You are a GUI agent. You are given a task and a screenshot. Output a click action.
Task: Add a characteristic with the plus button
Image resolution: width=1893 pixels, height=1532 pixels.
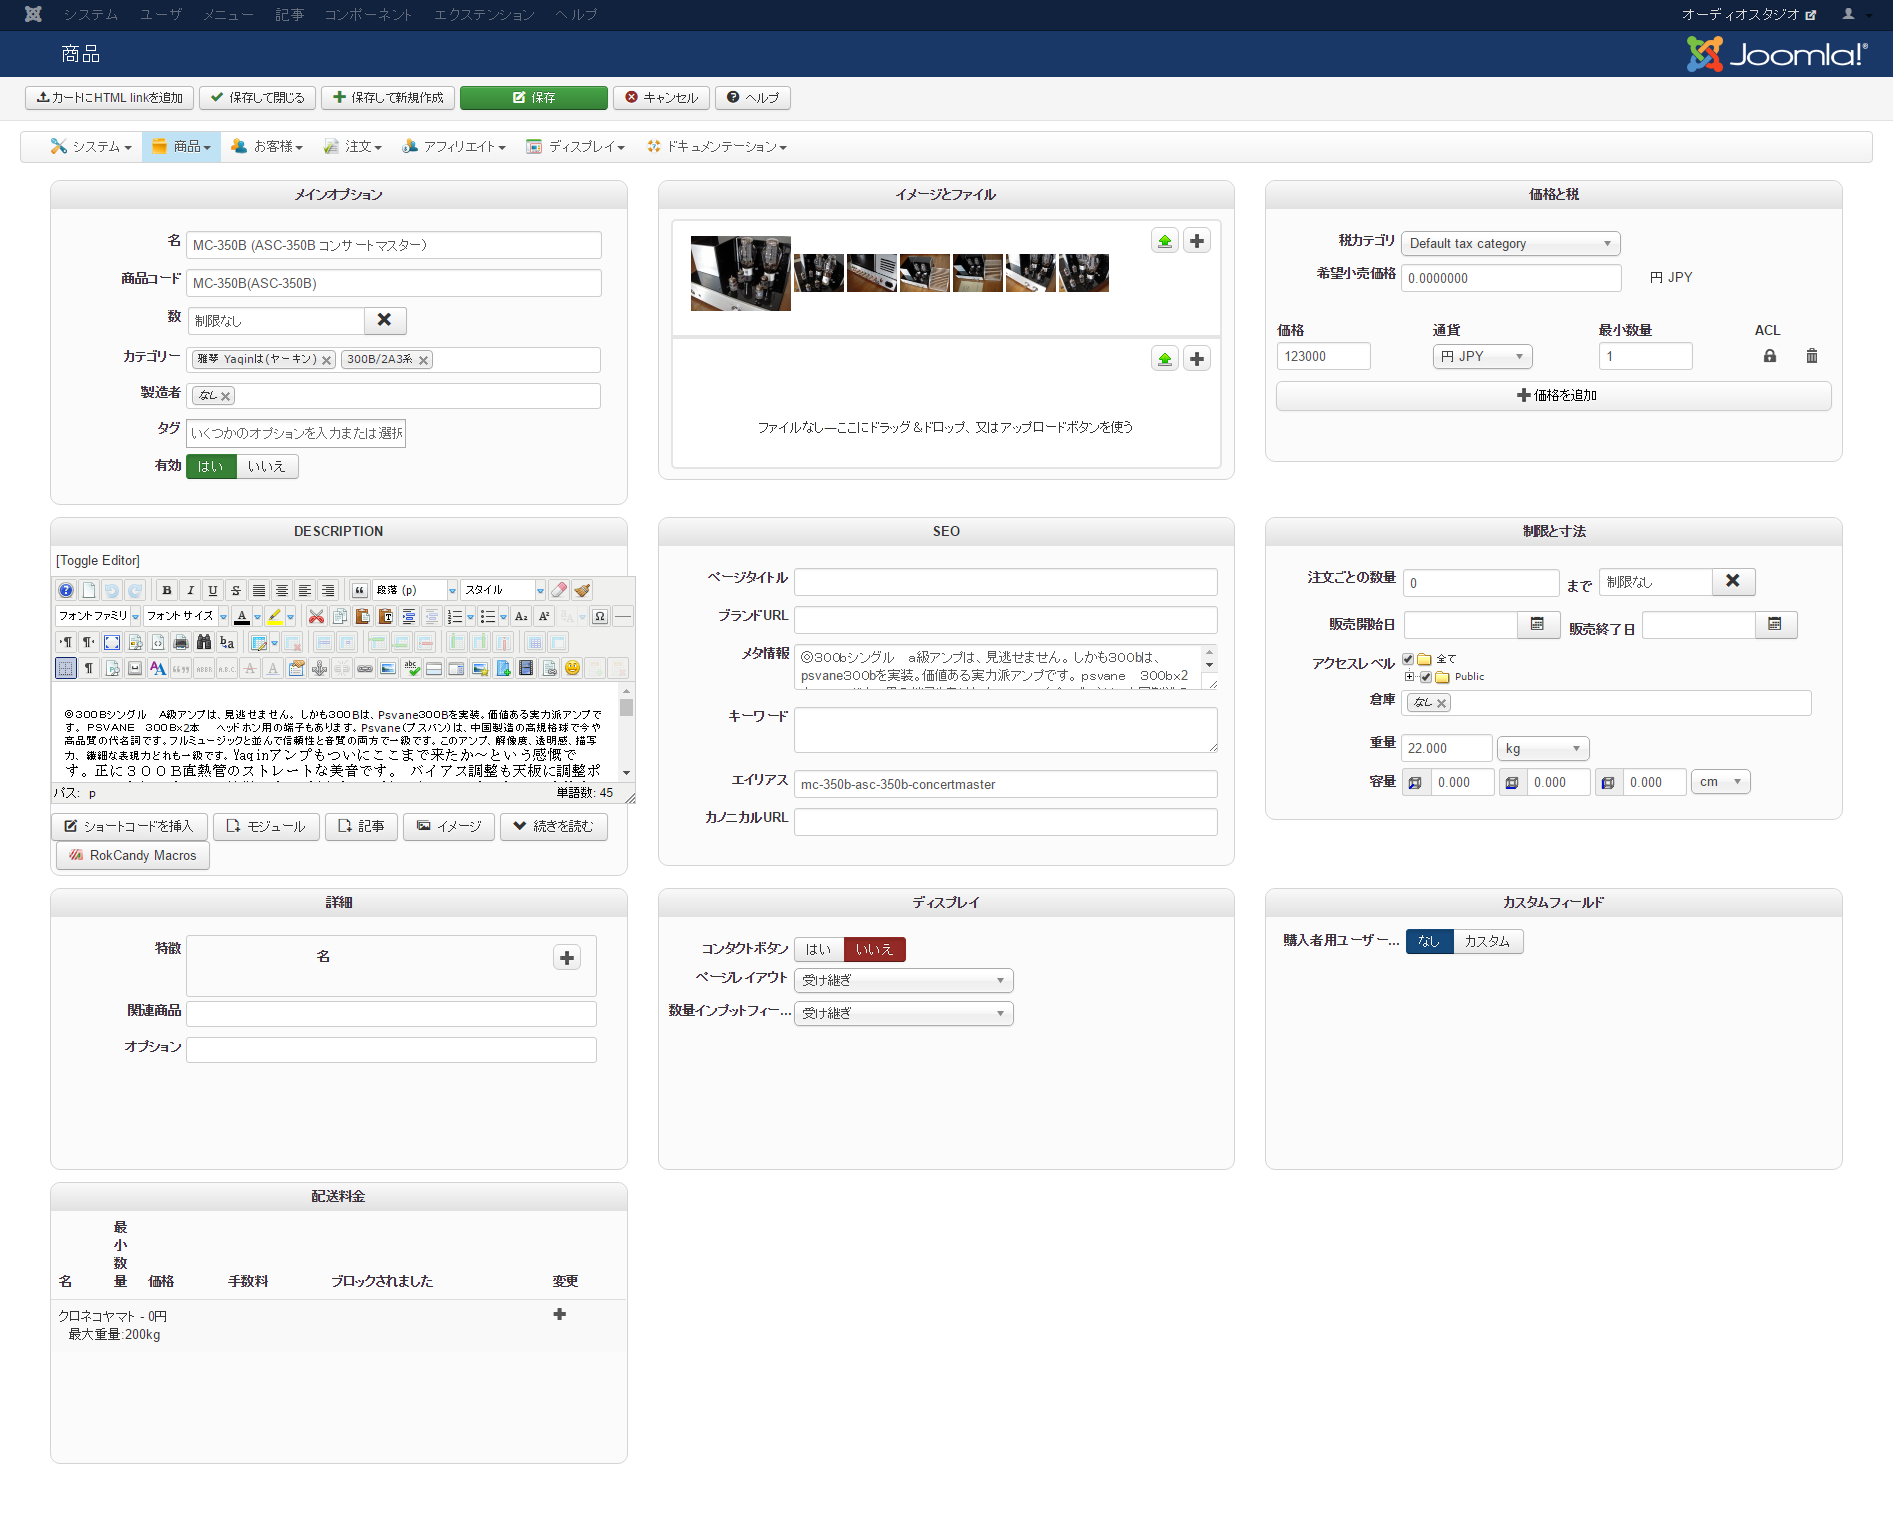tap(567, 958)
